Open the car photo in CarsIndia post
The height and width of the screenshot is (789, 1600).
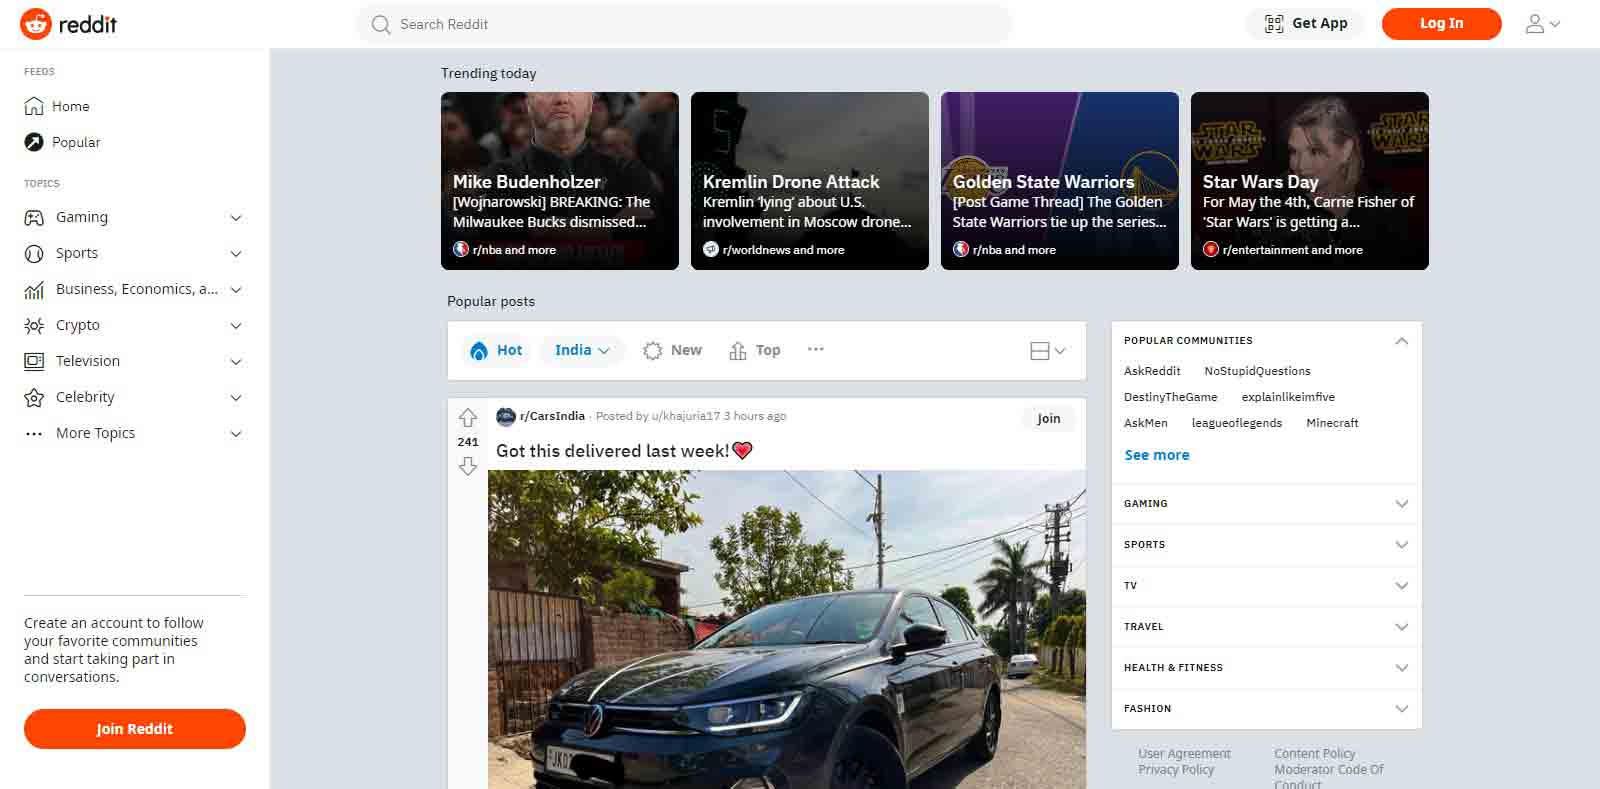click(x=787, y=629)
